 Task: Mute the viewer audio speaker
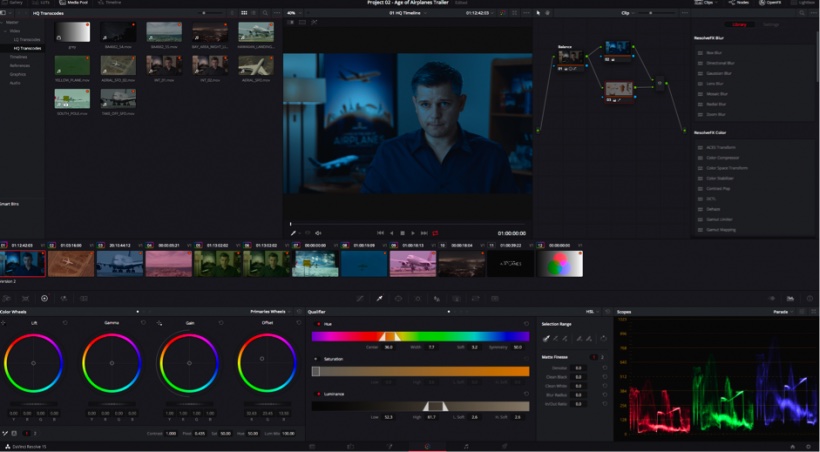(318, 233)
